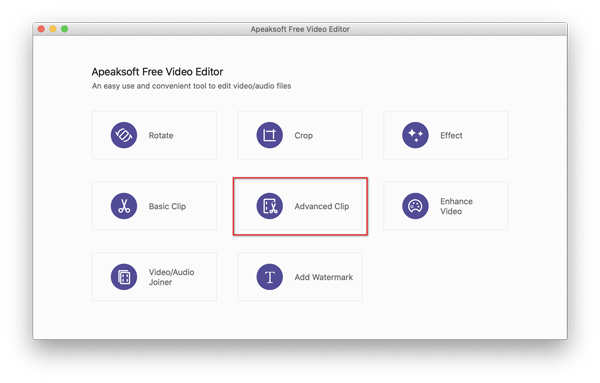
Task: Click the Add Watermark T icon
Action: (x=269, y=277)
